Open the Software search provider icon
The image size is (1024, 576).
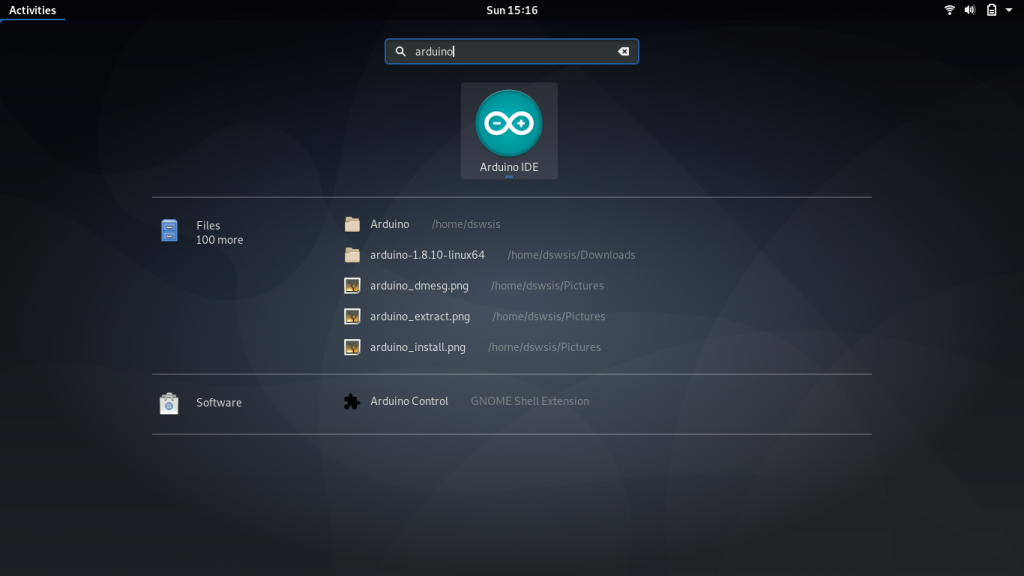[x=169, y=403]
